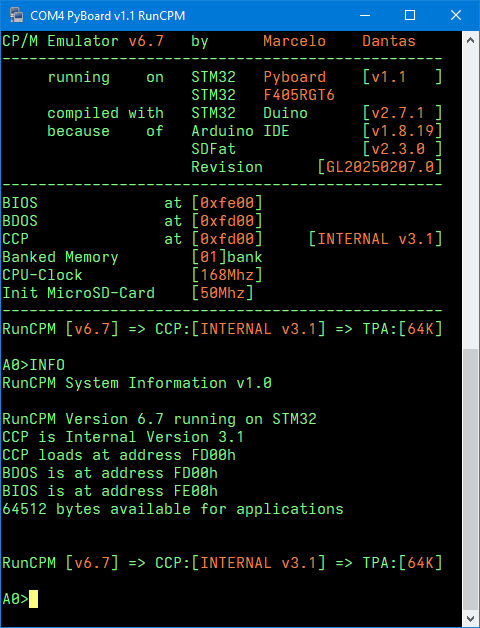Click 'CCP is Internal Version 3.1'
This screenshot has width=480, height=628.
pyautogui.click(x=123, y=437)
